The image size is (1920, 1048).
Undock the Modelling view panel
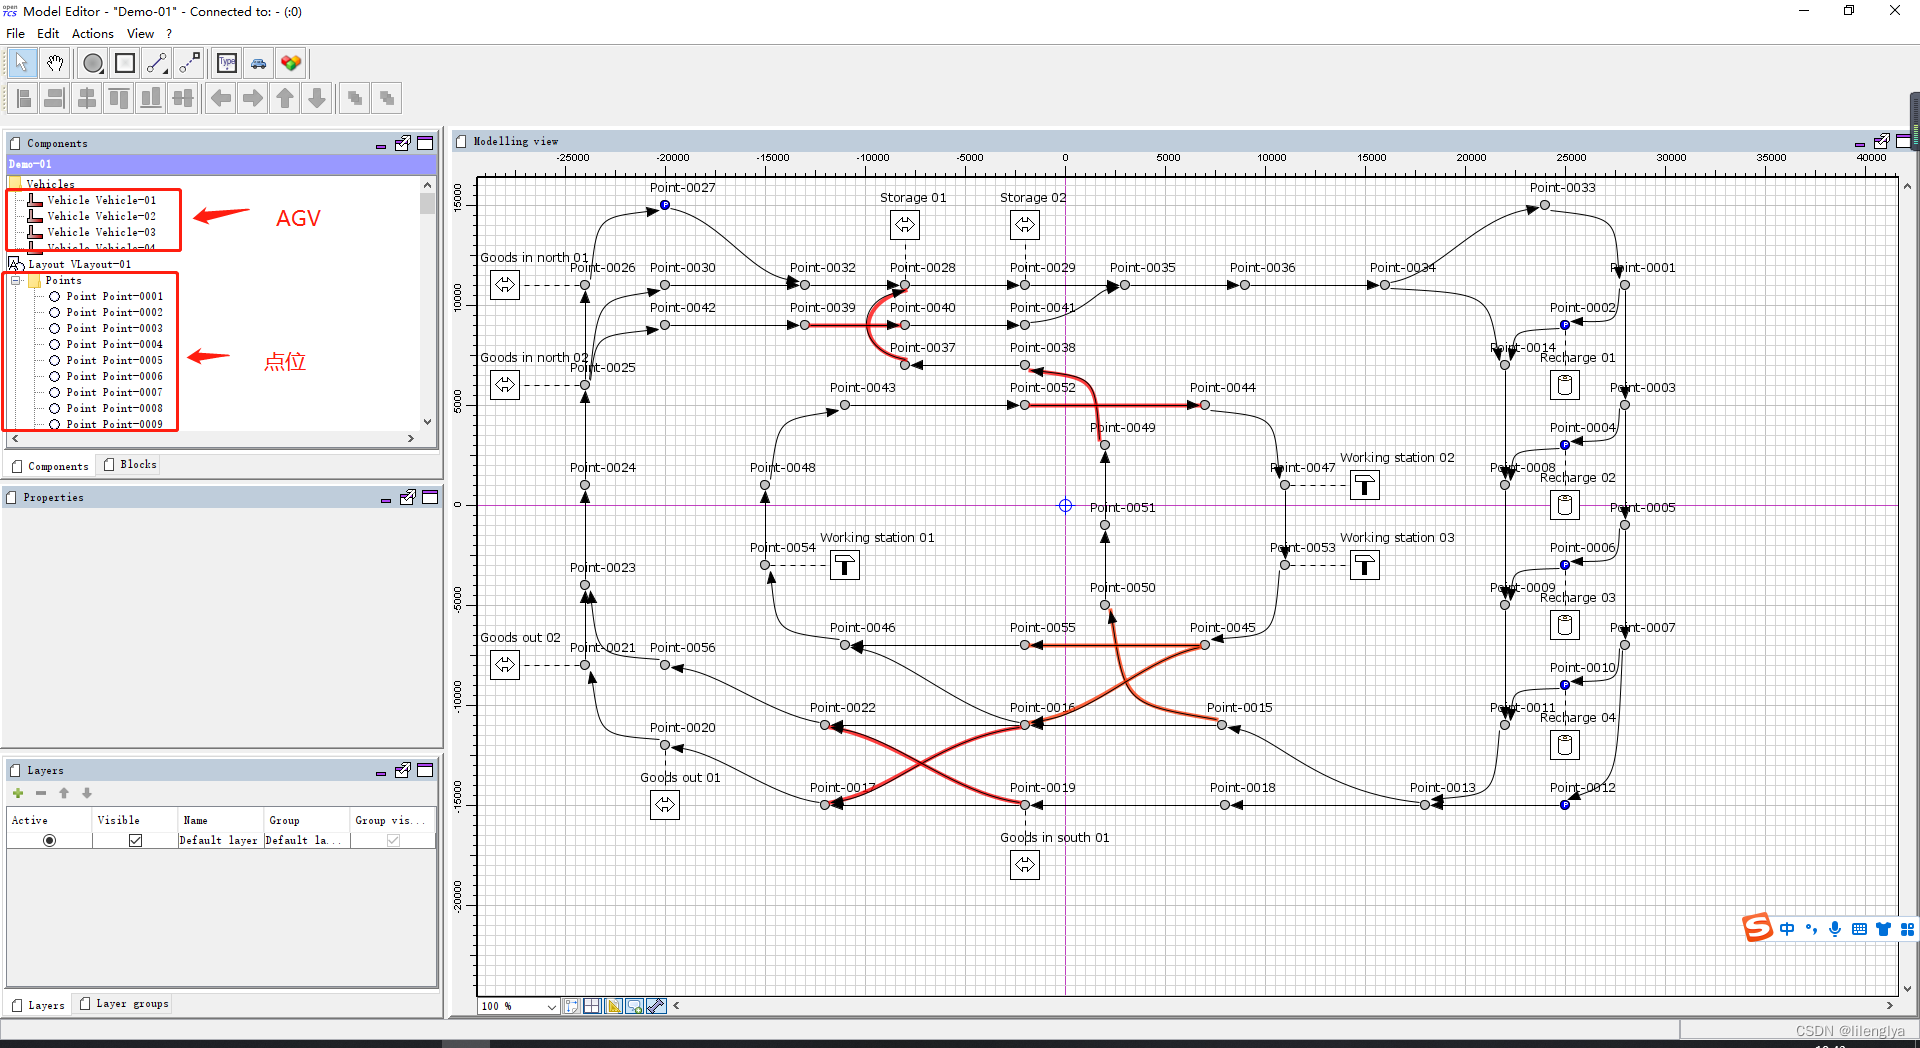click(x=1882, y=141)
